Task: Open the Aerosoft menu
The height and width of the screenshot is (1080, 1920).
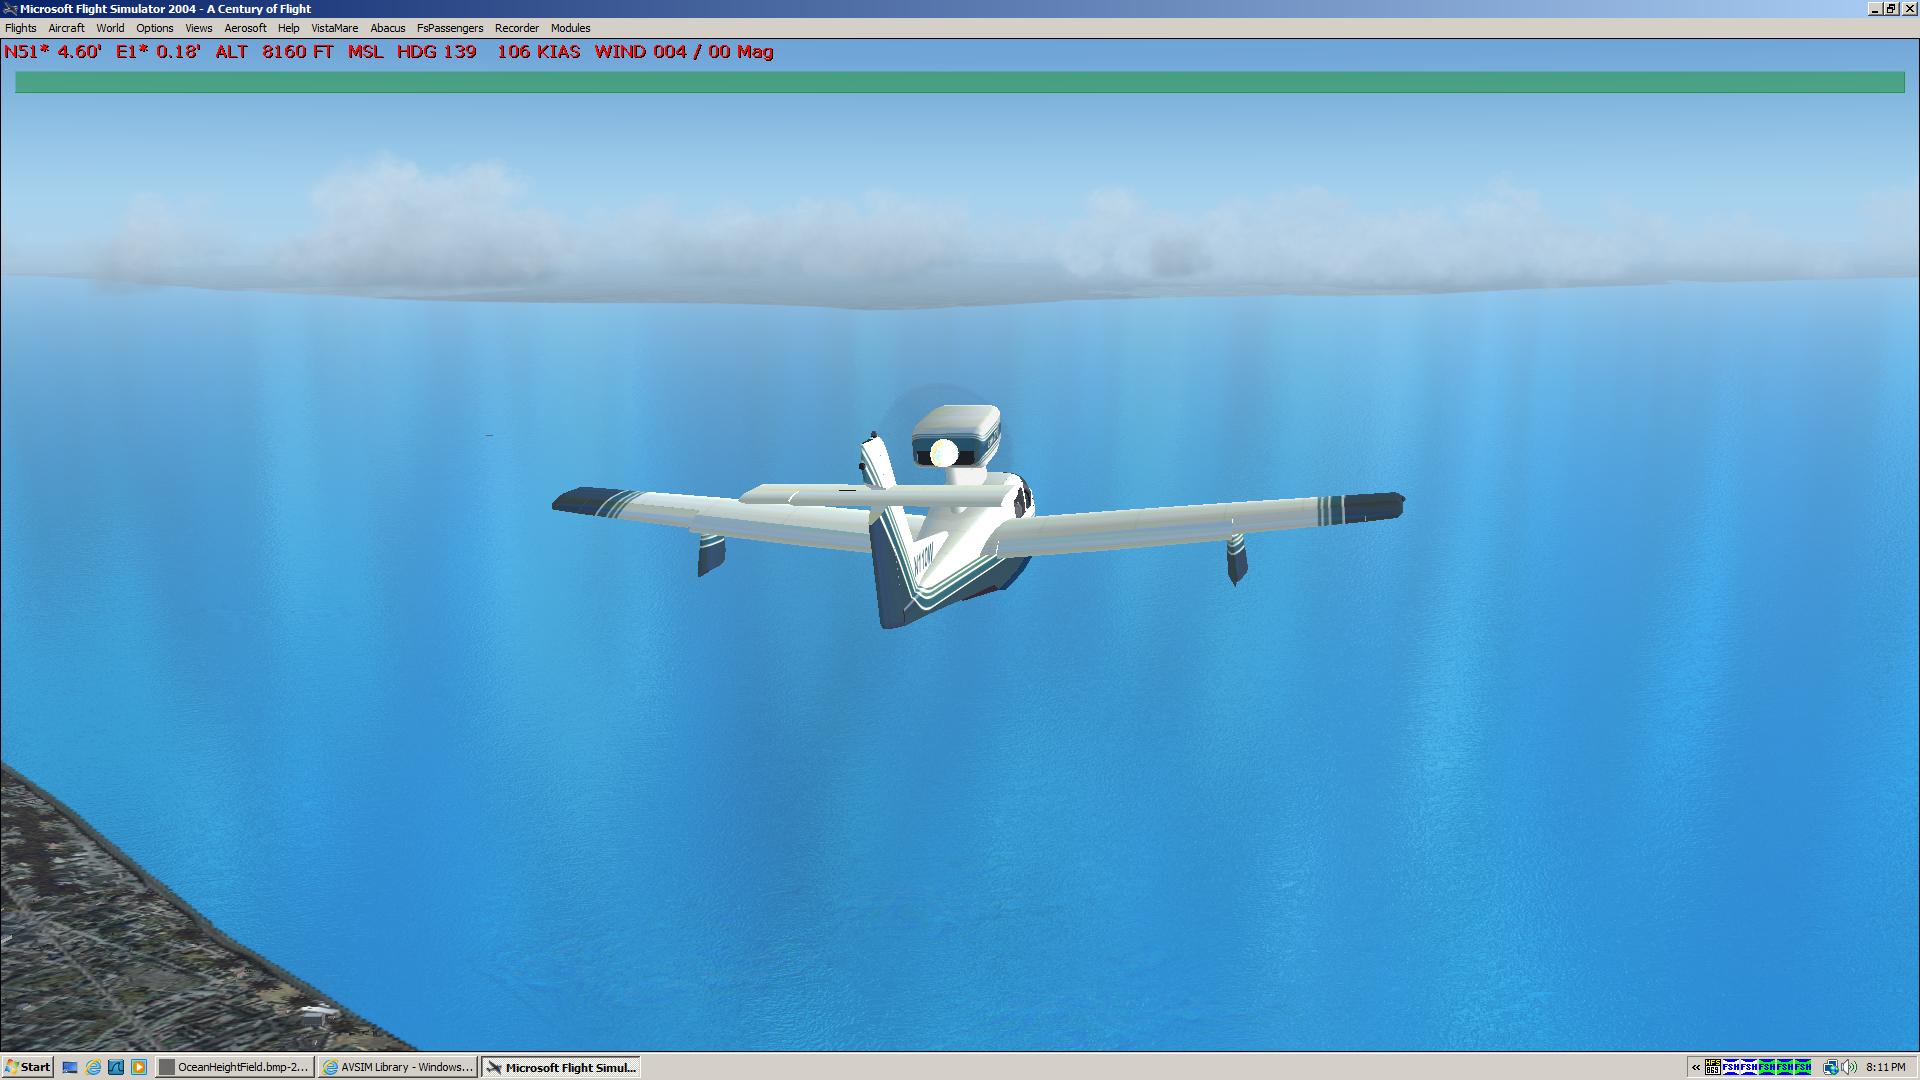Action: 245,28
